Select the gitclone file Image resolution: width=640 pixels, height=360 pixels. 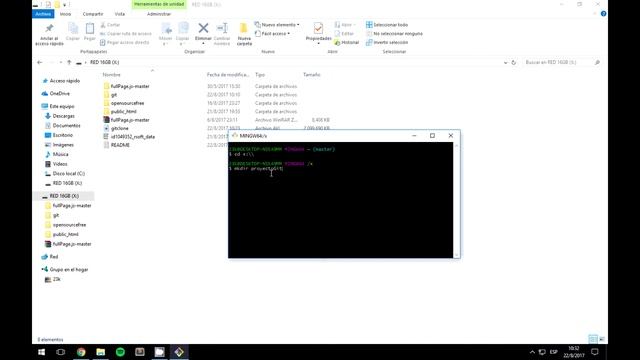point(120,128)
